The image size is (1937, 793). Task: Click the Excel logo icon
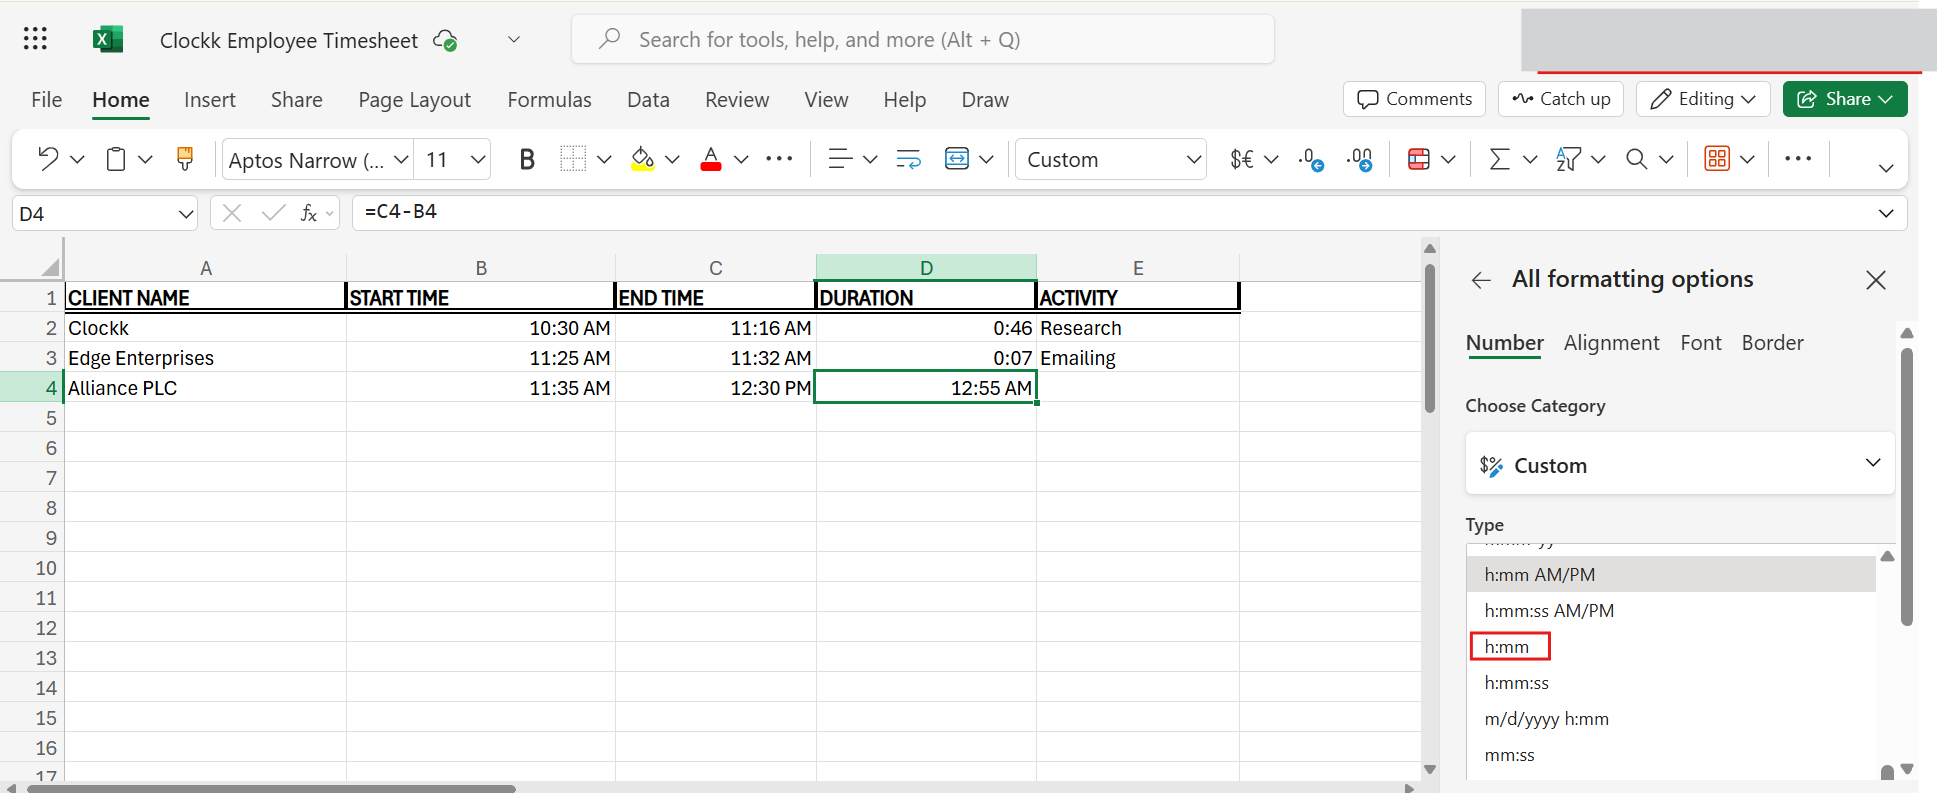coord(107,39)
